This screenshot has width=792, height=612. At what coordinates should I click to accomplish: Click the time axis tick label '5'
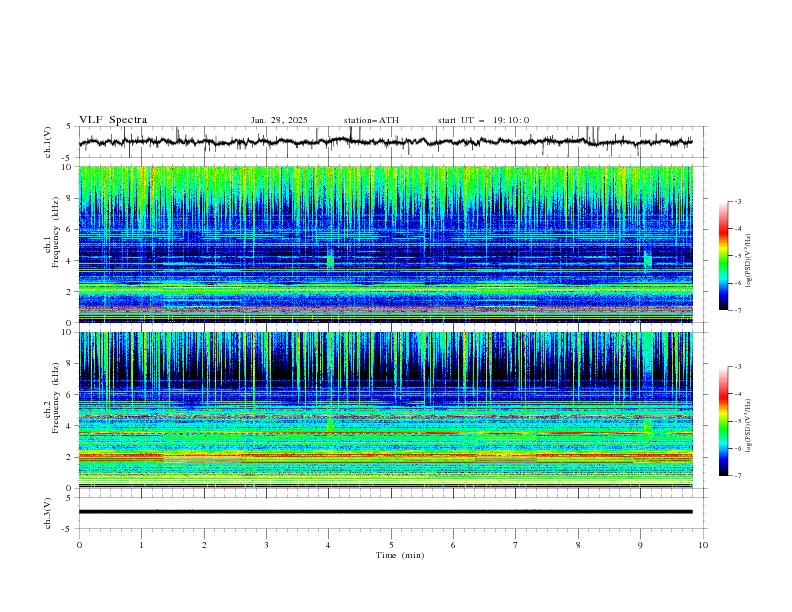coord(391,545)
